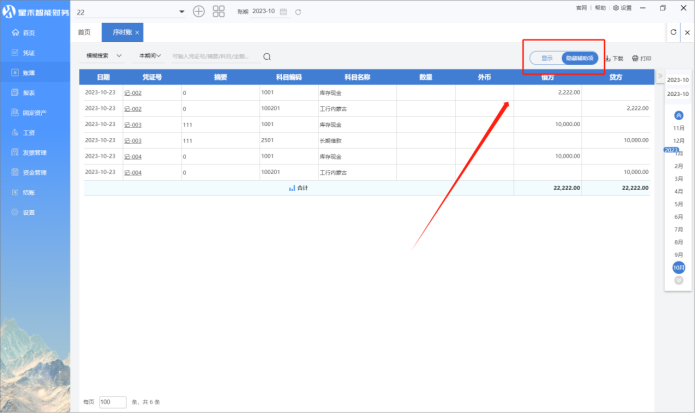This screenshot has width=695, height=413.
Task: Expand the account set dropdown showing 22
Action: [181, 11]
